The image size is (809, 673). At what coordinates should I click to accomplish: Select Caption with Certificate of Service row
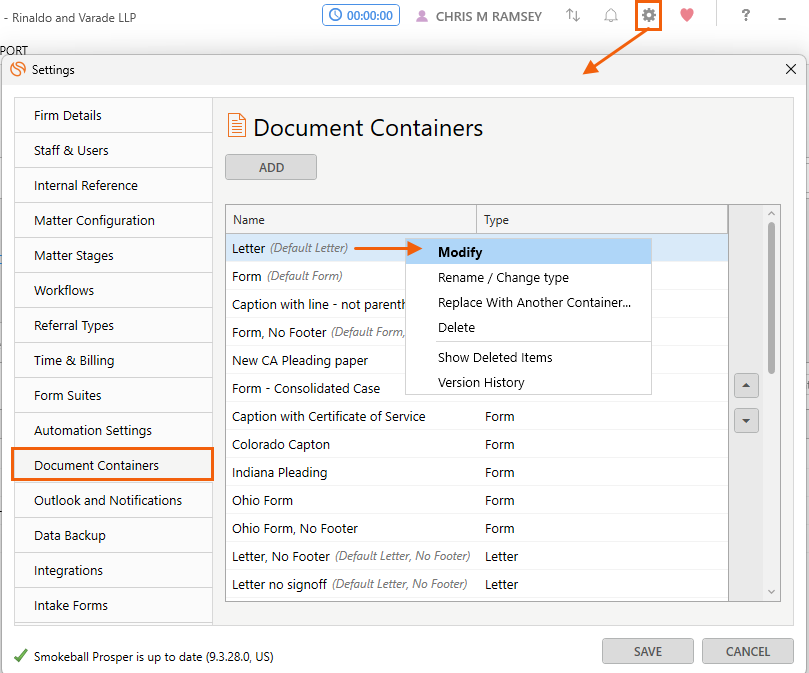click(477, 416)
